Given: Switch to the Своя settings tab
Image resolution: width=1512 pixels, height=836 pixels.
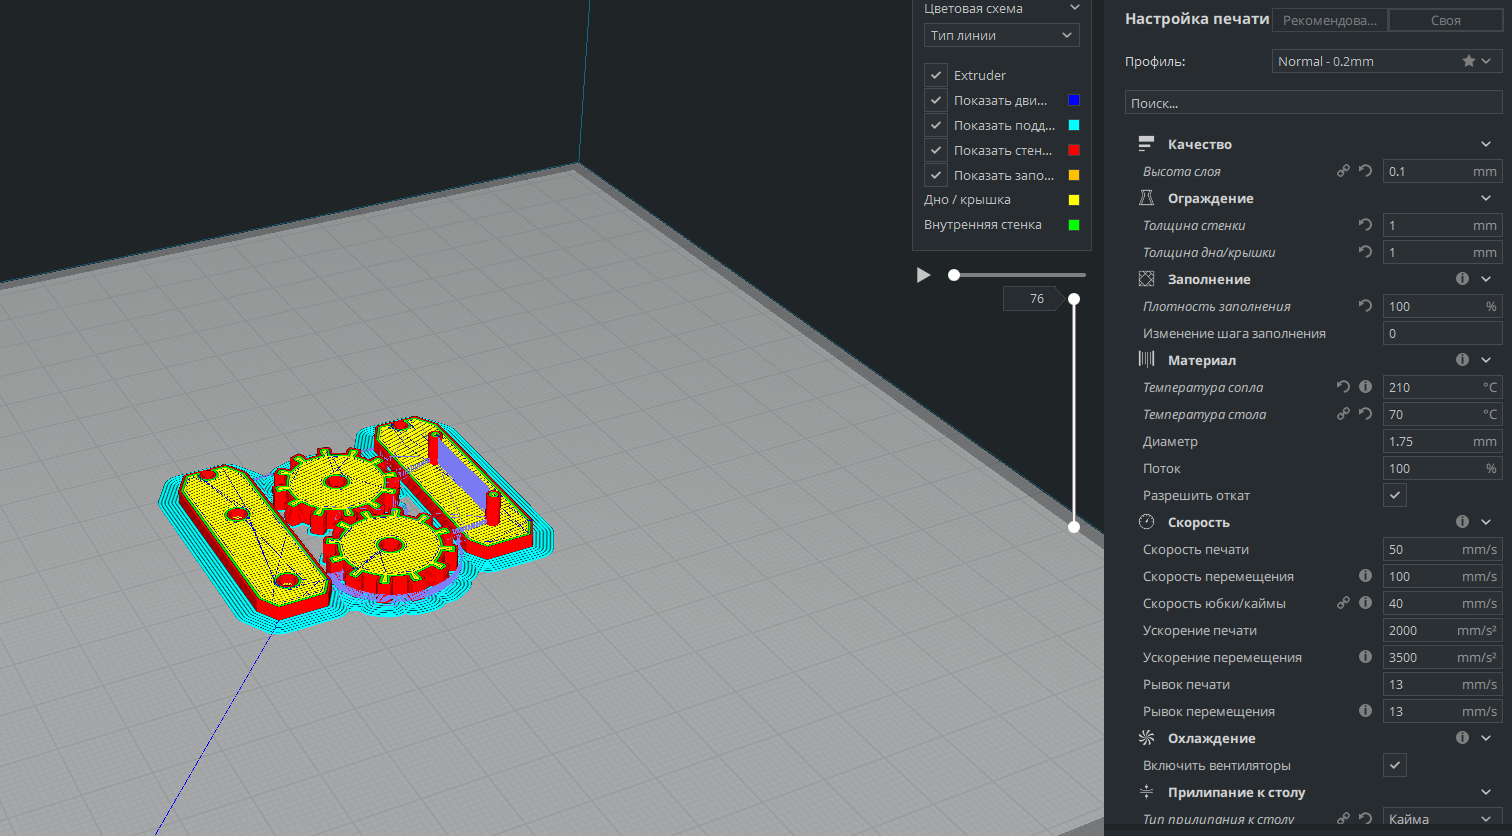Looking at the screenshot, I should 1445,20.
